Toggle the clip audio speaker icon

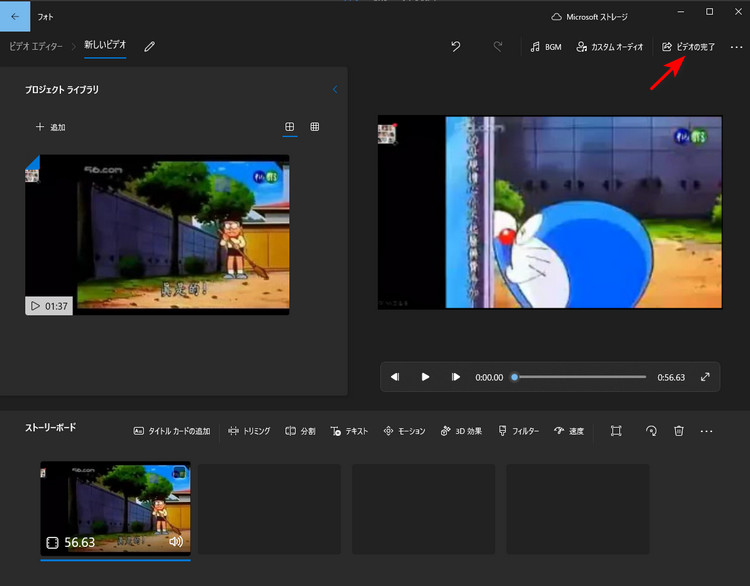[177, 542]
